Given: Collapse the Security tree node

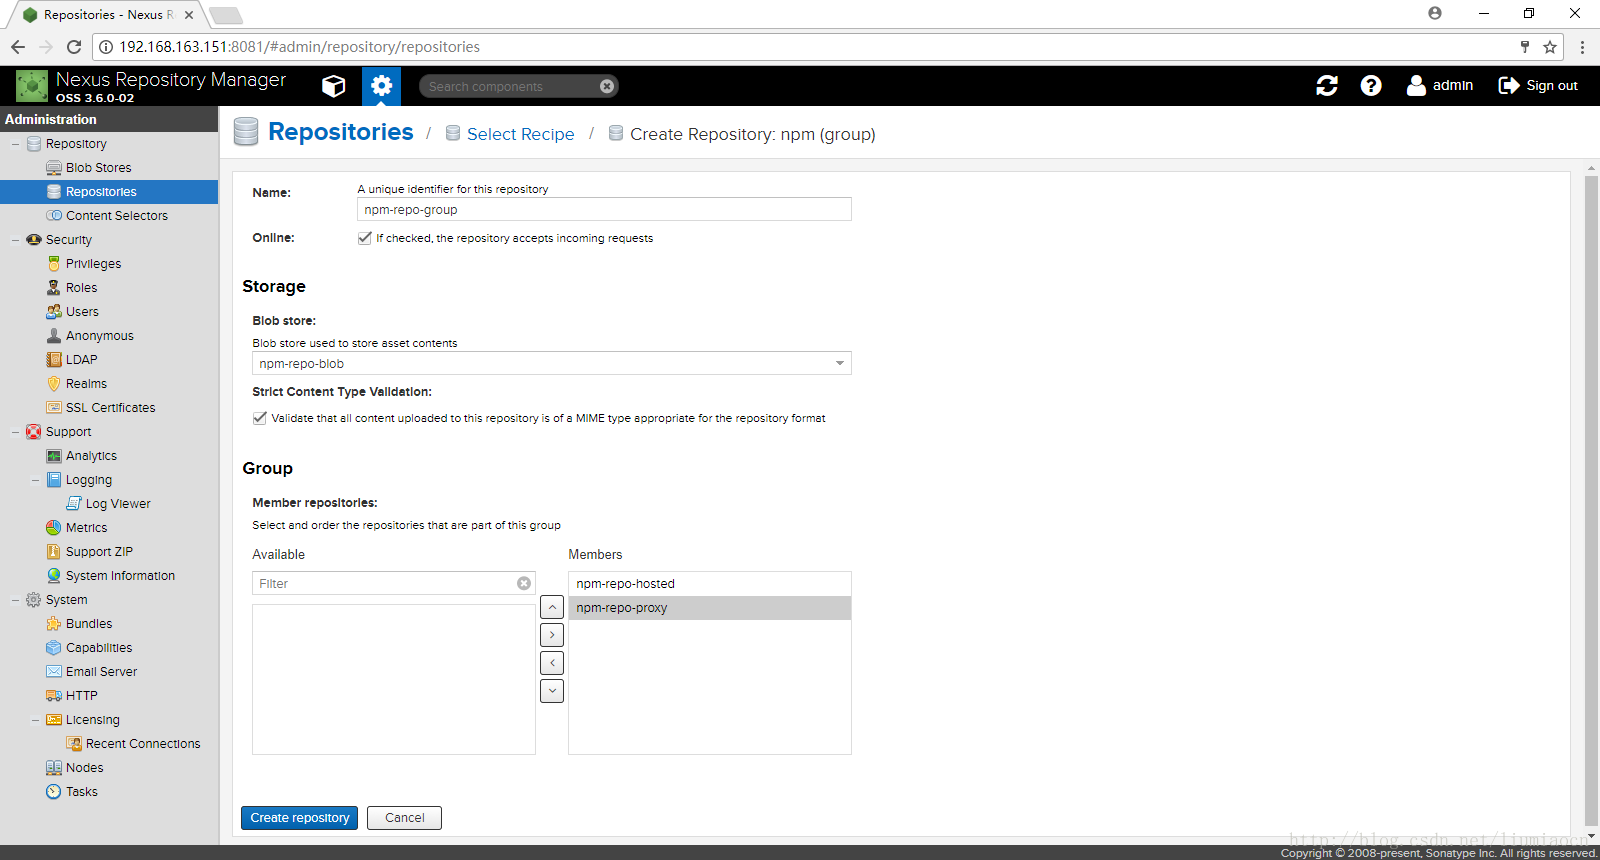Looking at the screenshot, I should (x=15, y=240).
